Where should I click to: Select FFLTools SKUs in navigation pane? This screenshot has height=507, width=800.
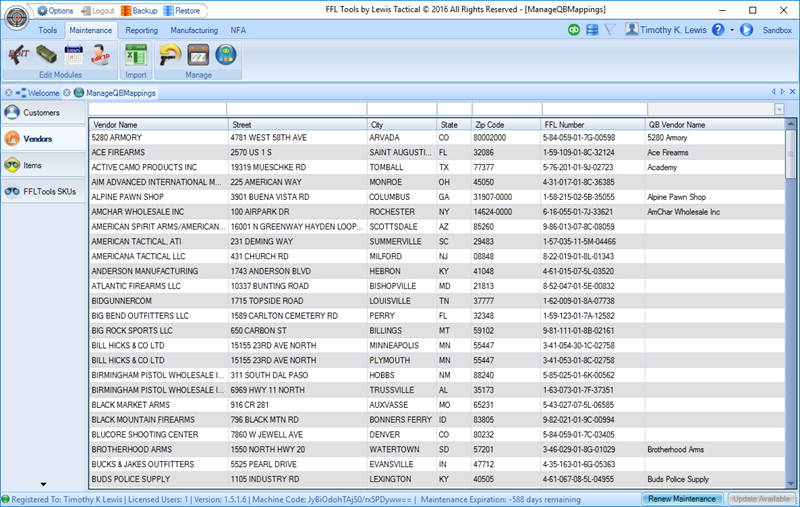point(43,191)
